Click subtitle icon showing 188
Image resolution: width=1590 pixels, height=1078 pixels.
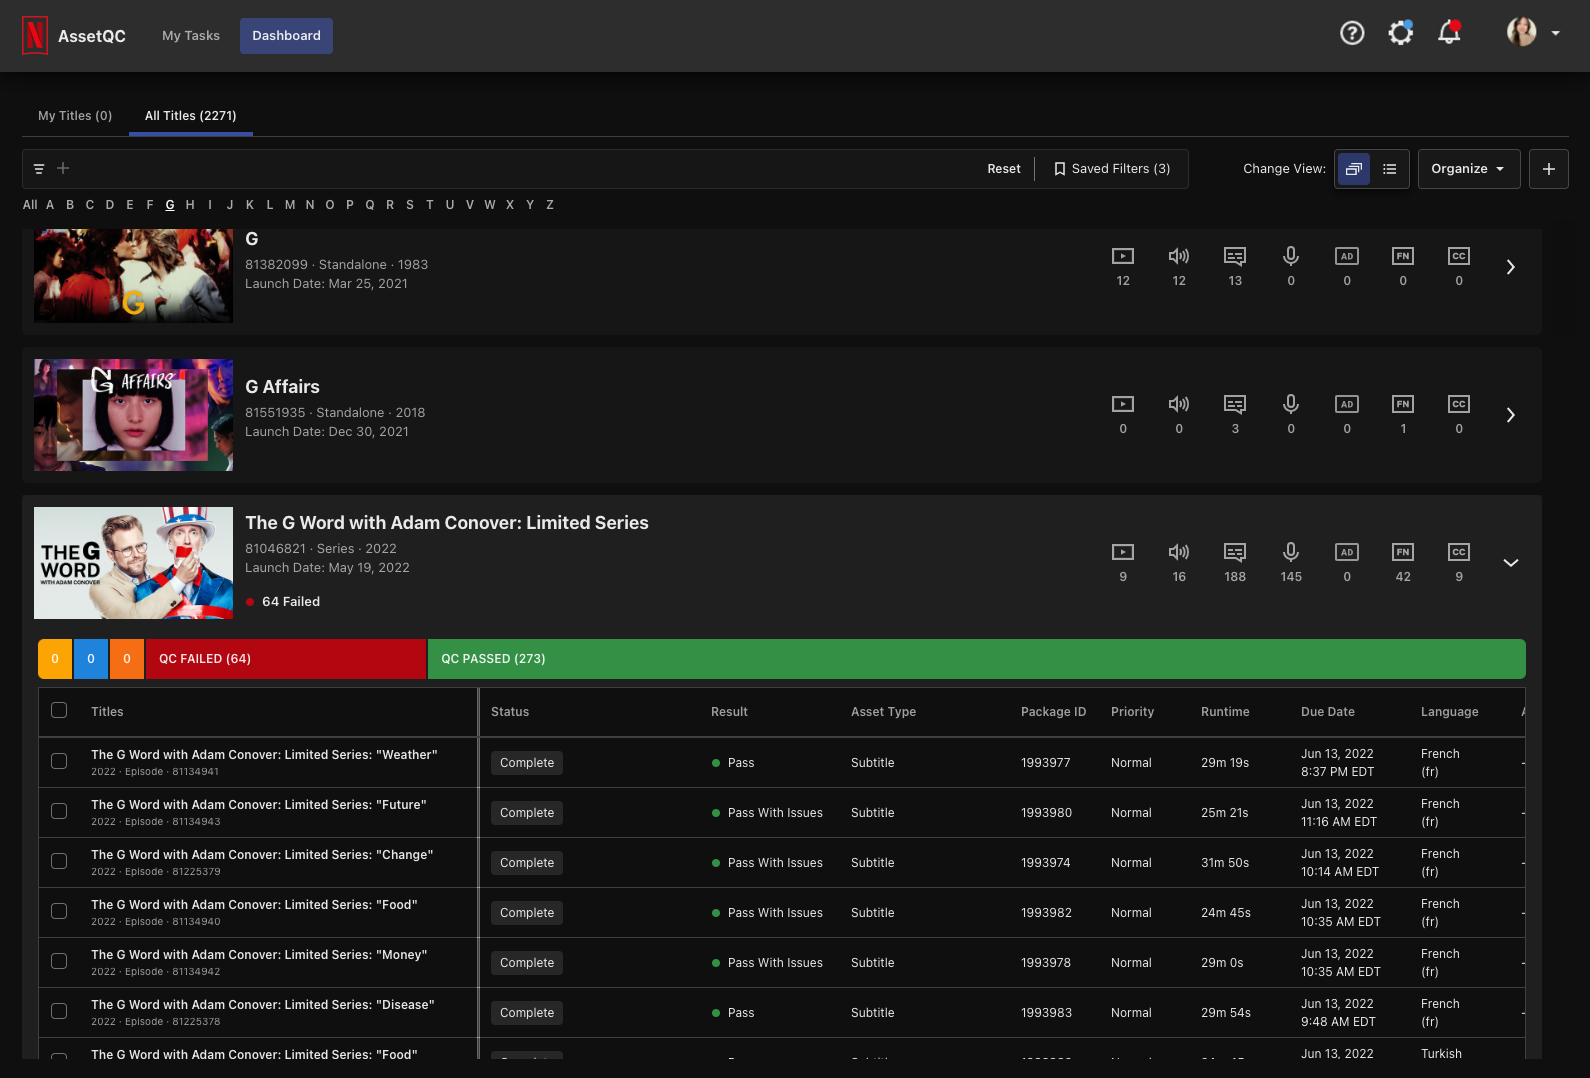click(x=1235, y=552)
